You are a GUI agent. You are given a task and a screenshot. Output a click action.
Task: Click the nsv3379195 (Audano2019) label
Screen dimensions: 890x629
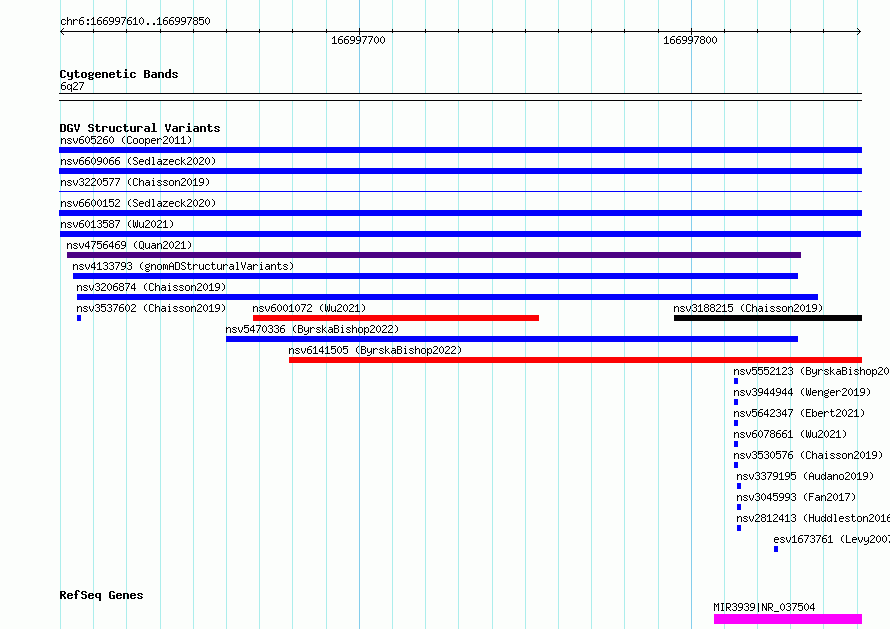[x=805, y=476]
